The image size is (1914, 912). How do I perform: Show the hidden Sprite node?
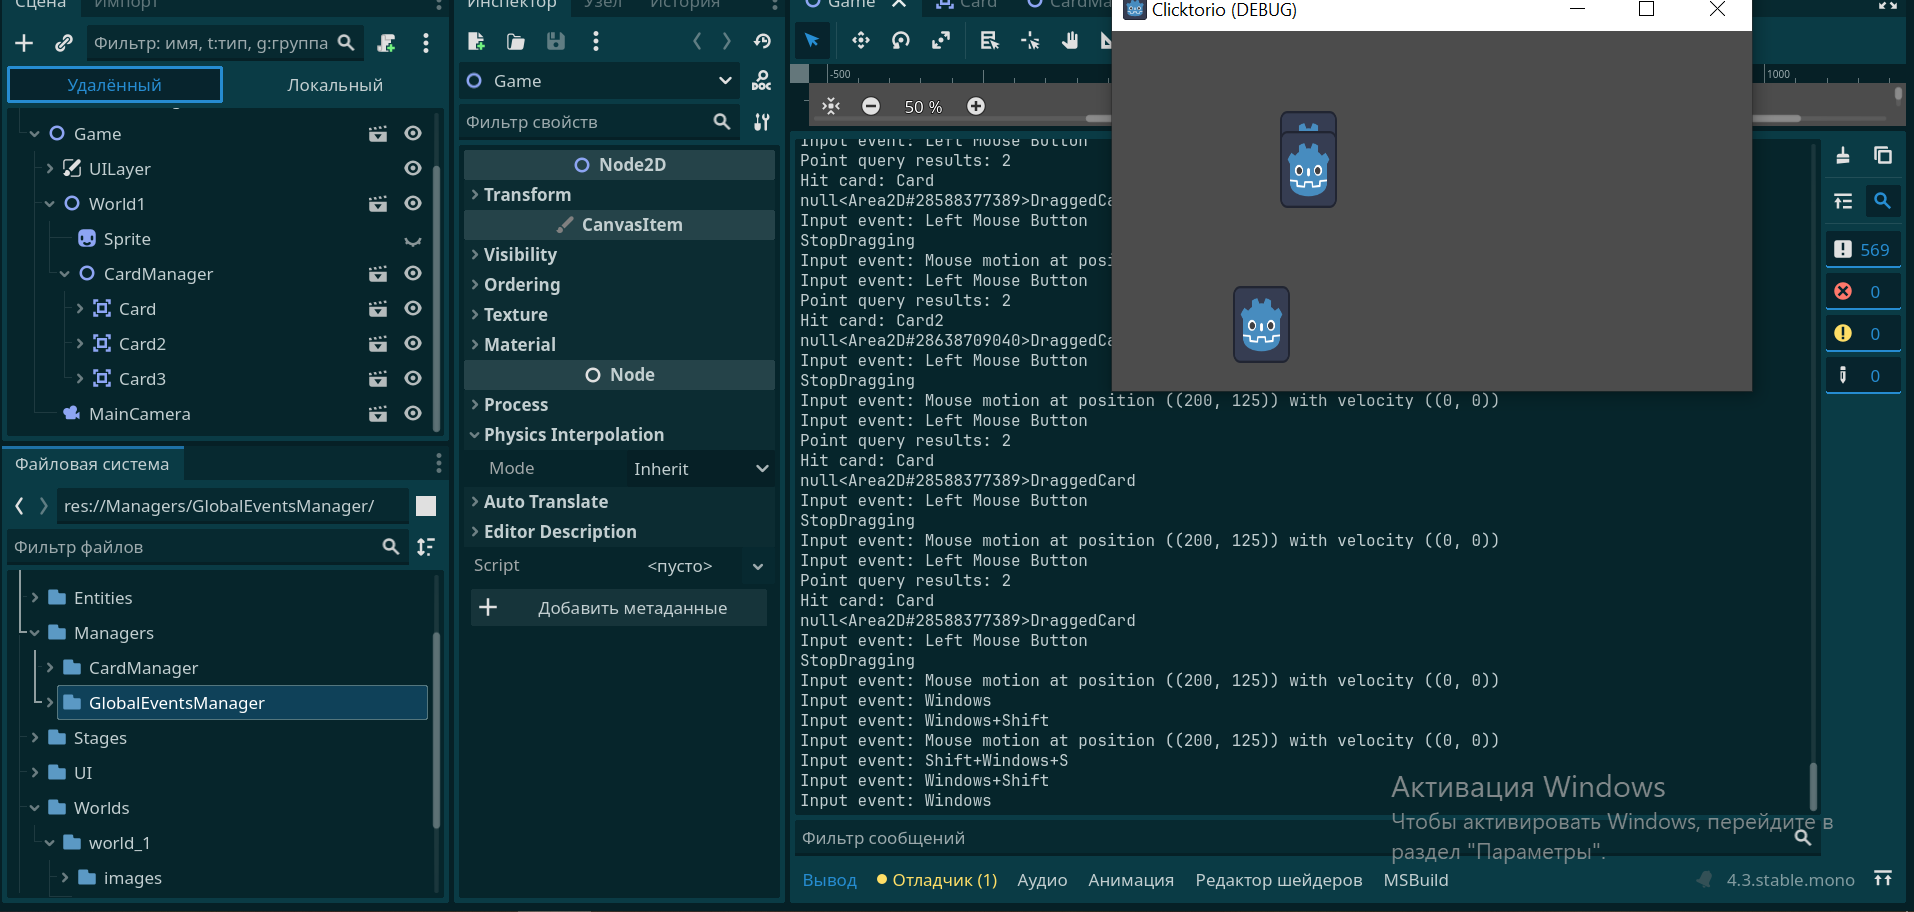click(x=413, y=240)
